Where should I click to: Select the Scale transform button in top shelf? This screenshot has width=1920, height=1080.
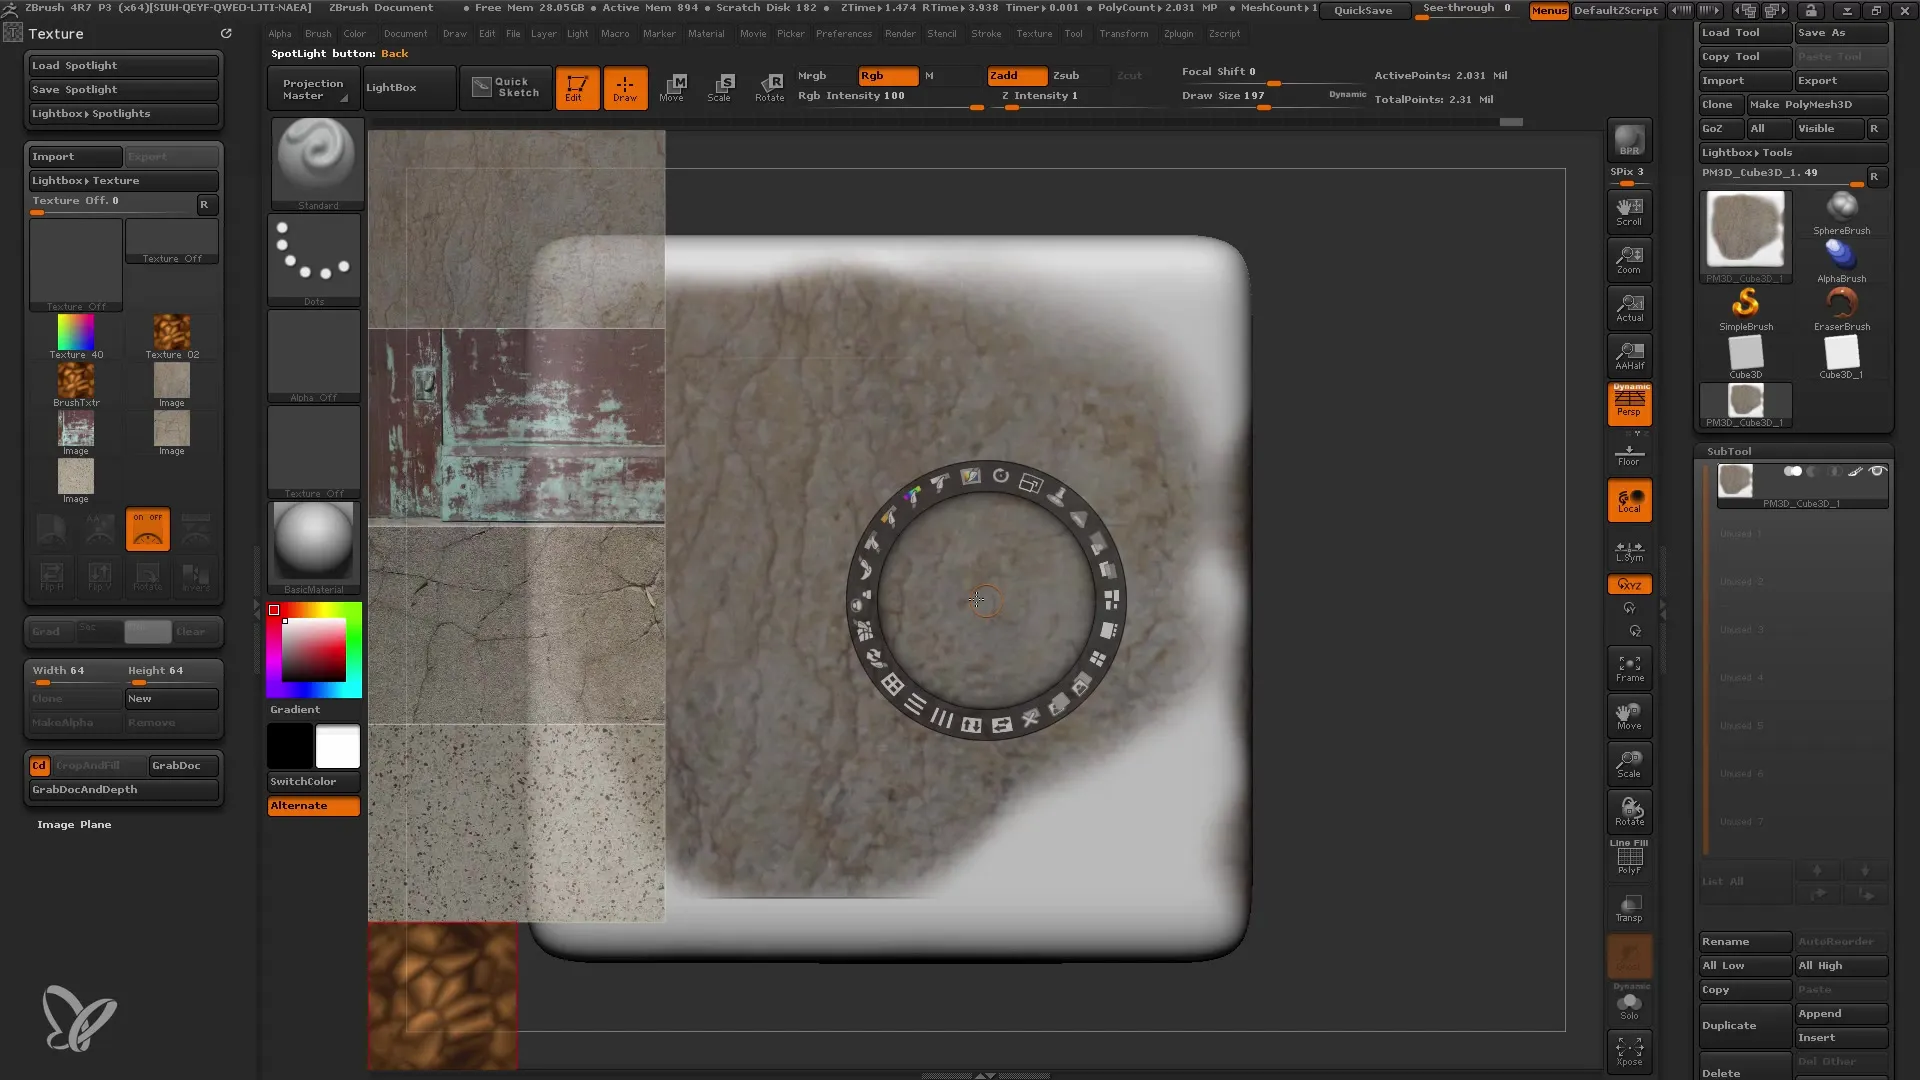[x=721, y=88]
